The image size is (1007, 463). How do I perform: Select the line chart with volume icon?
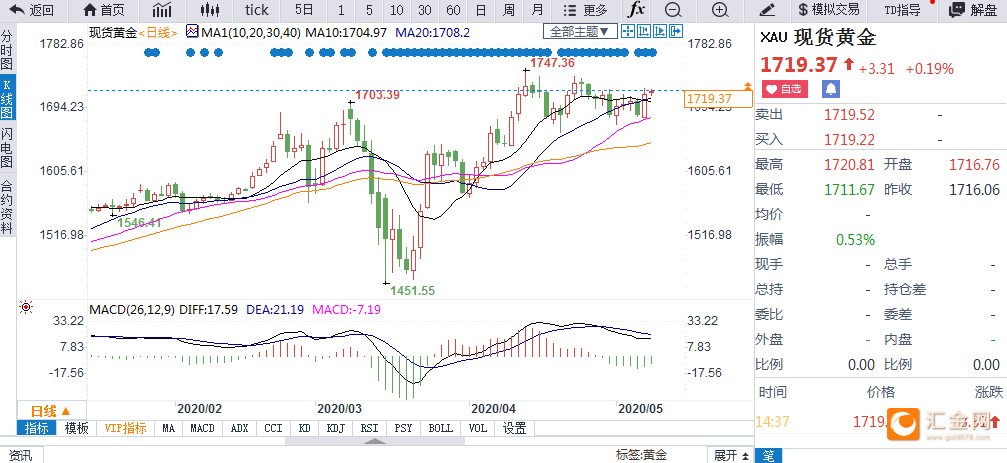pos(162,10)
